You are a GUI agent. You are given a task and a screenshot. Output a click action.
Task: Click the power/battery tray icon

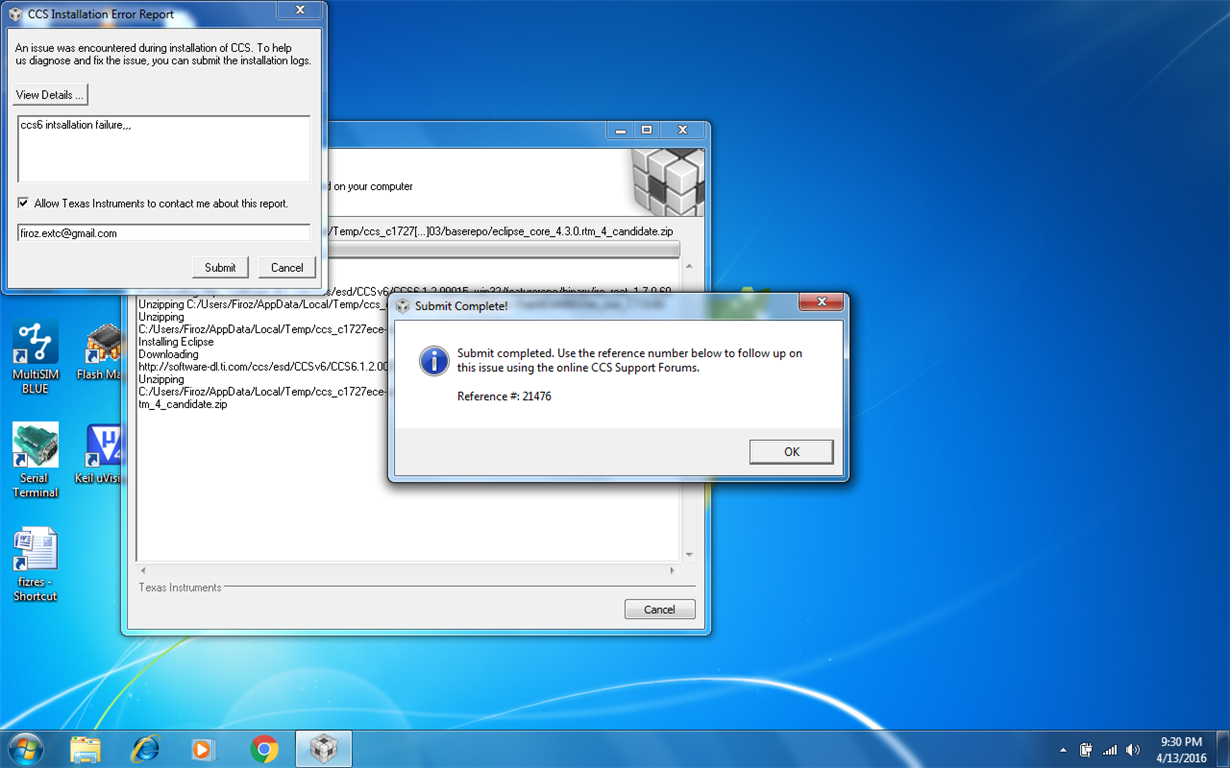click(1087, 750)
